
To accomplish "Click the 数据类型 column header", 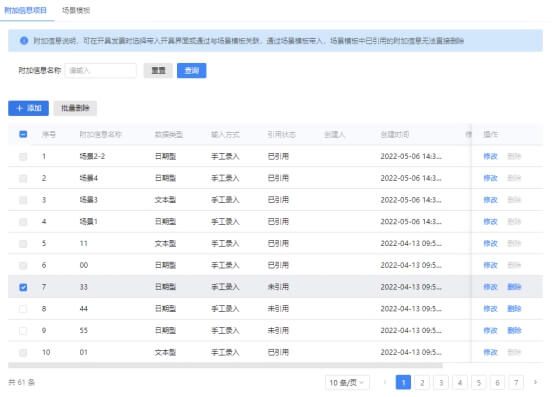I will coord(169,134).
